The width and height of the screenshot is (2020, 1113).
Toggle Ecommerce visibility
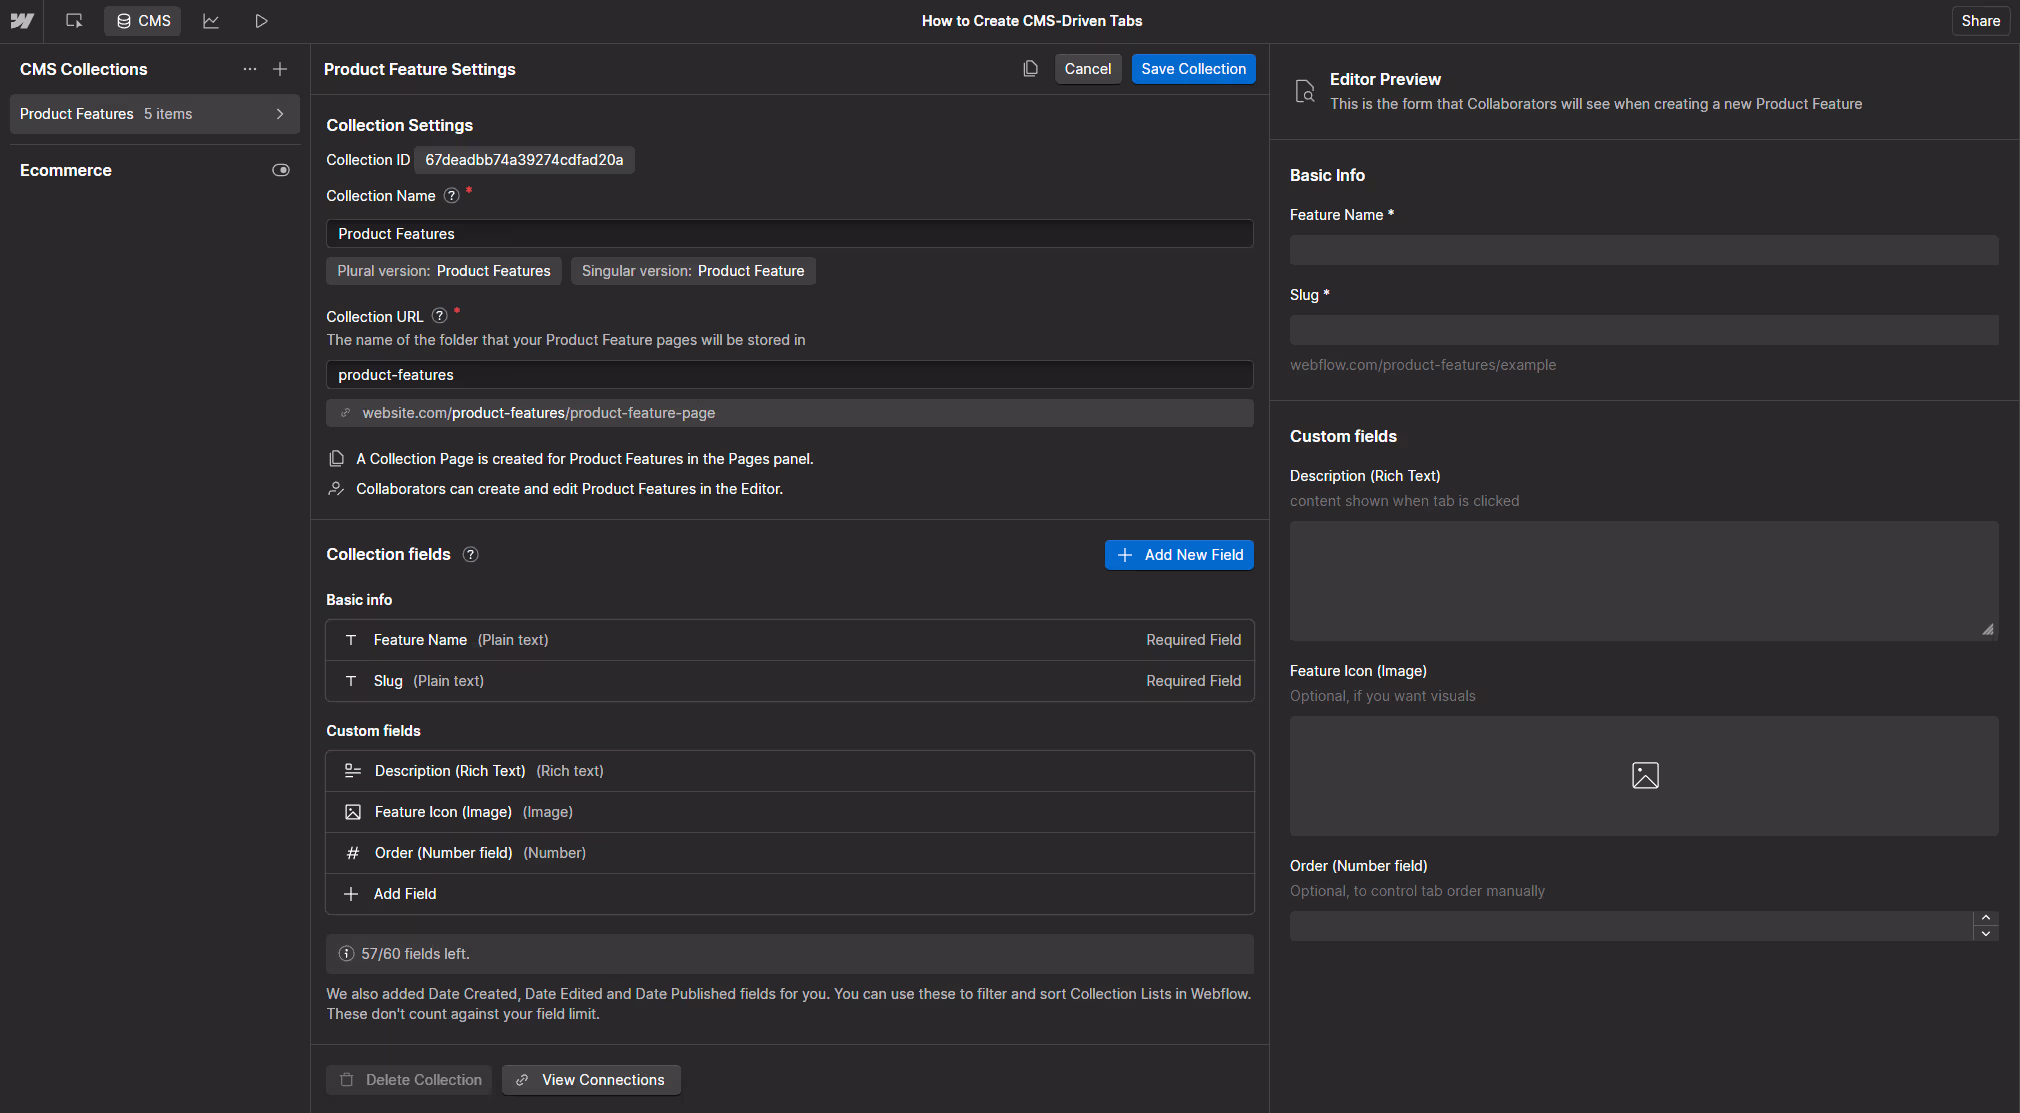click(x=281, y=170)
